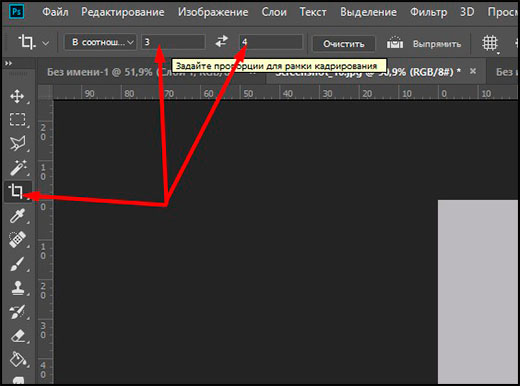
Task: Switch to the Без имени-1 document tab
Action: click(100, 72)
